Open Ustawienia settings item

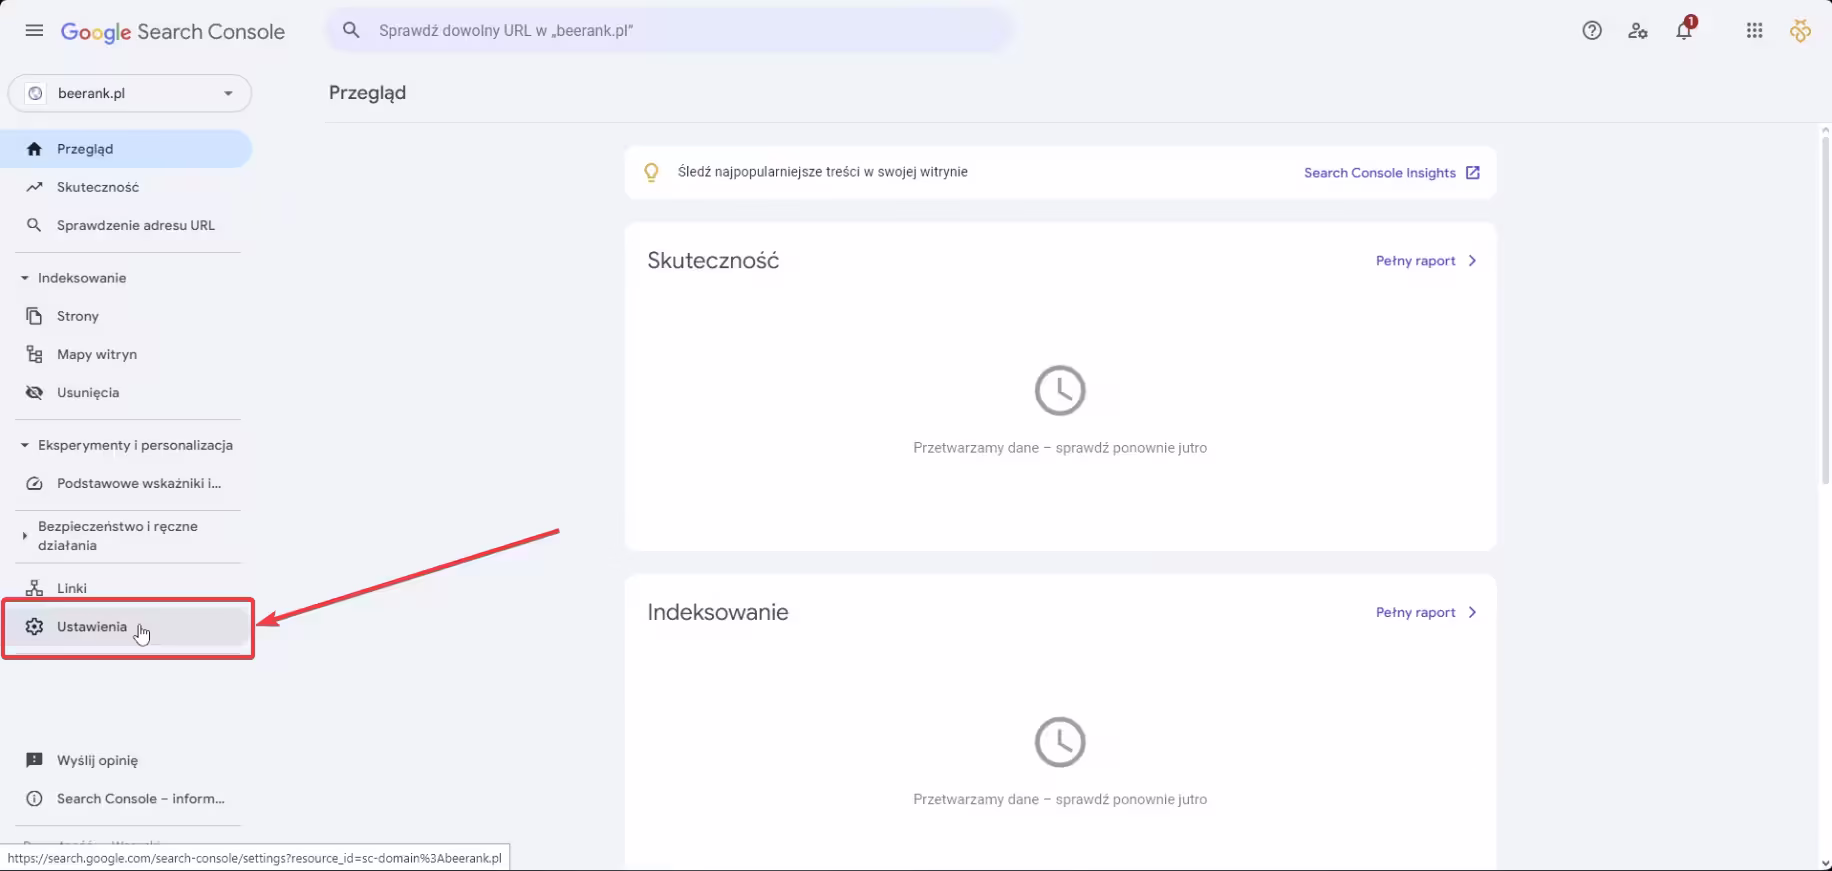[92, 627]
